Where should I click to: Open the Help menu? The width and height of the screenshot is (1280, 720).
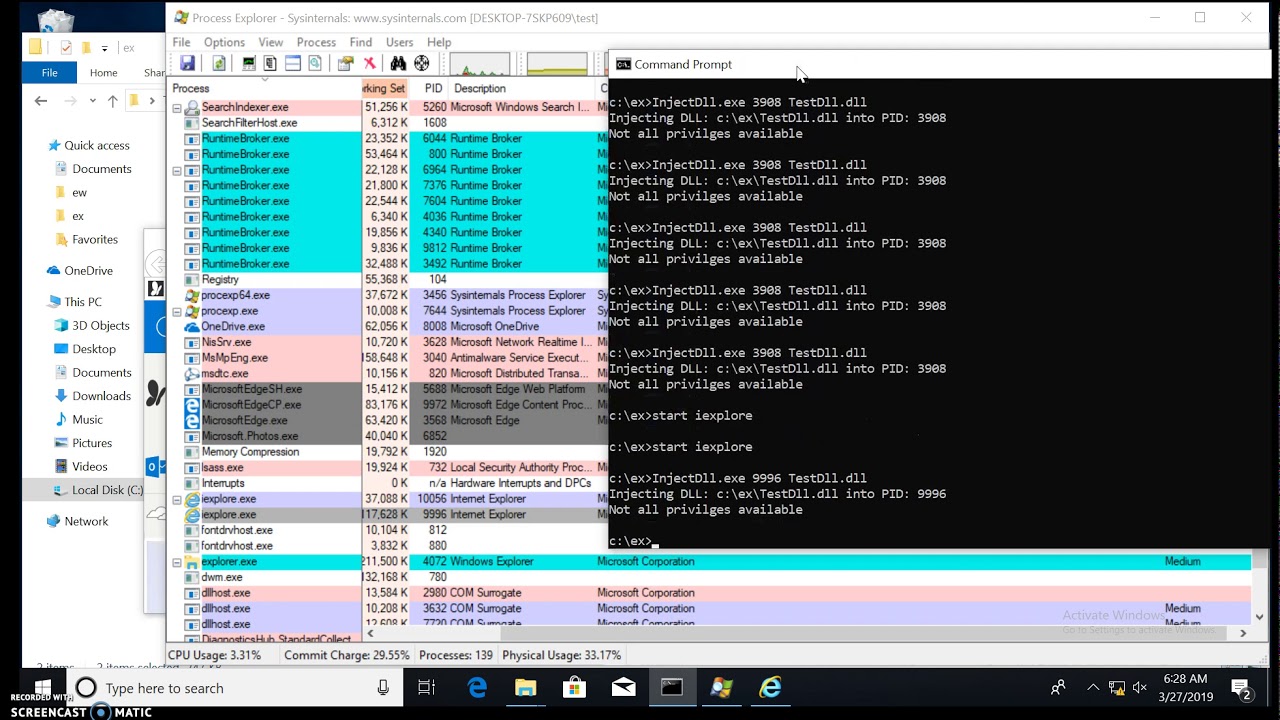439,42
